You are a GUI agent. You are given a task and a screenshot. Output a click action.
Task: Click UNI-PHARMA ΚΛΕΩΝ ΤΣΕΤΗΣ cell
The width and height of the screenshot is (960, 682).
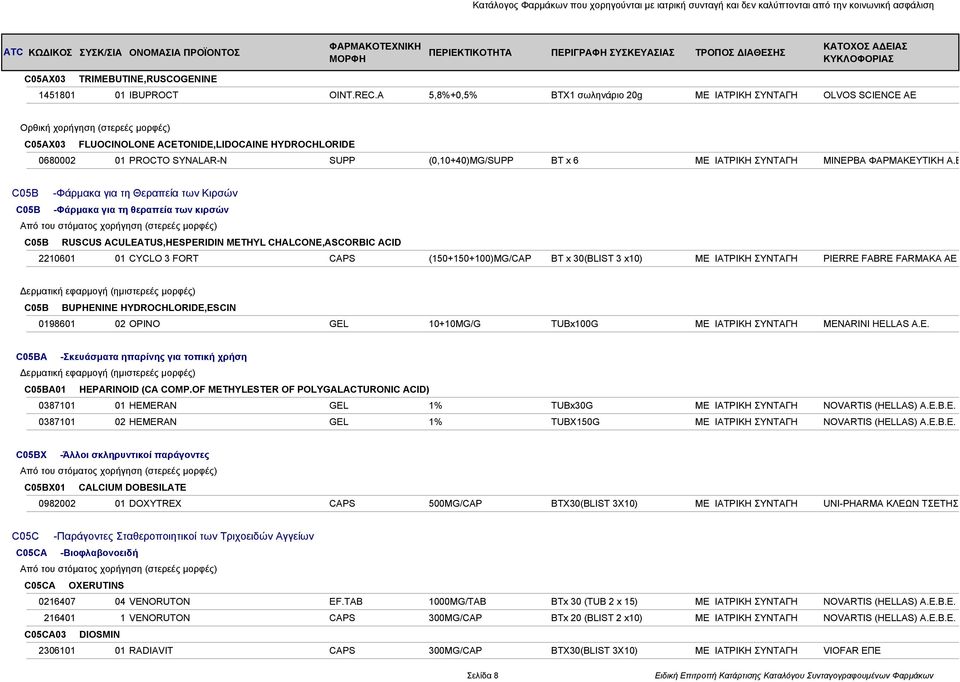pyautogui.click(x=890, y=503)
